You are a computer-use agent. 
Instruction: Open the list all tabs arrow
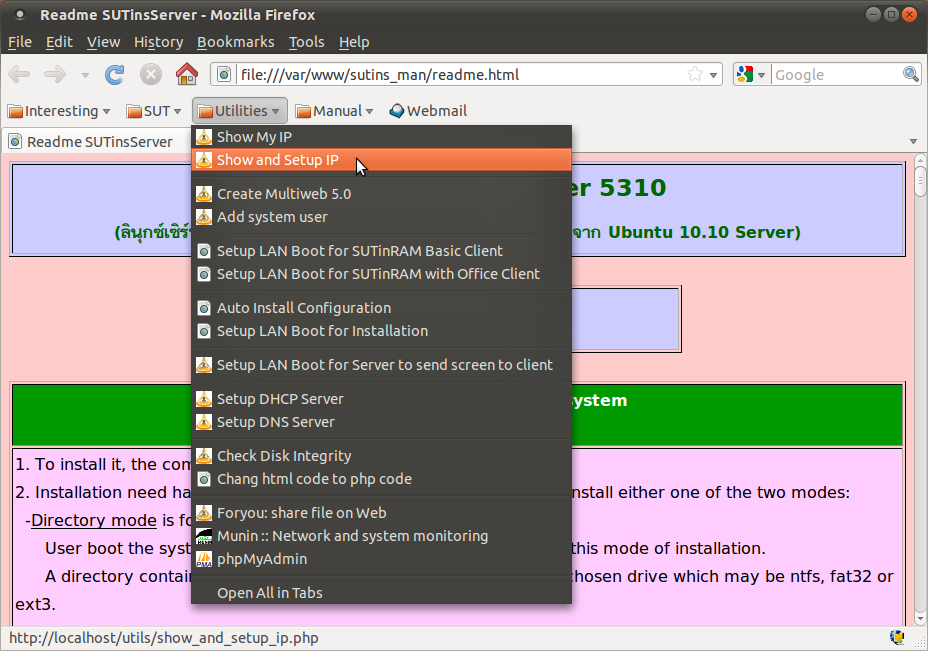913,141
